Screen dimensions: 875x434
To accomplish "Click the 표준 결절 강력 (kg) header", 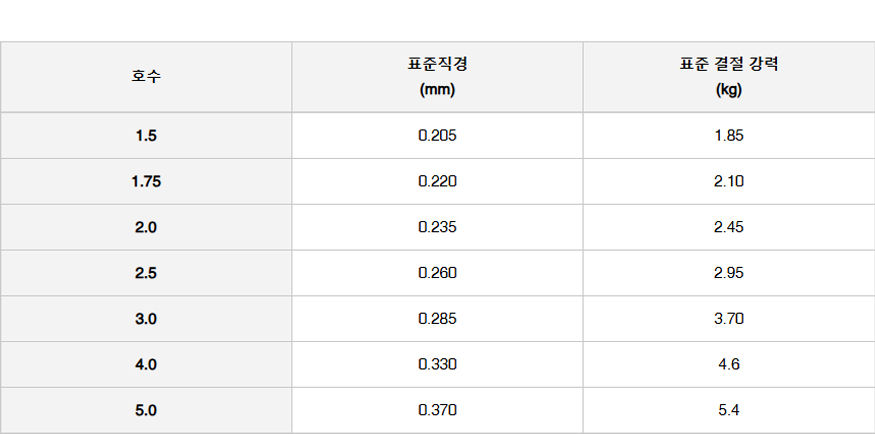I will [x=728, y=76].
